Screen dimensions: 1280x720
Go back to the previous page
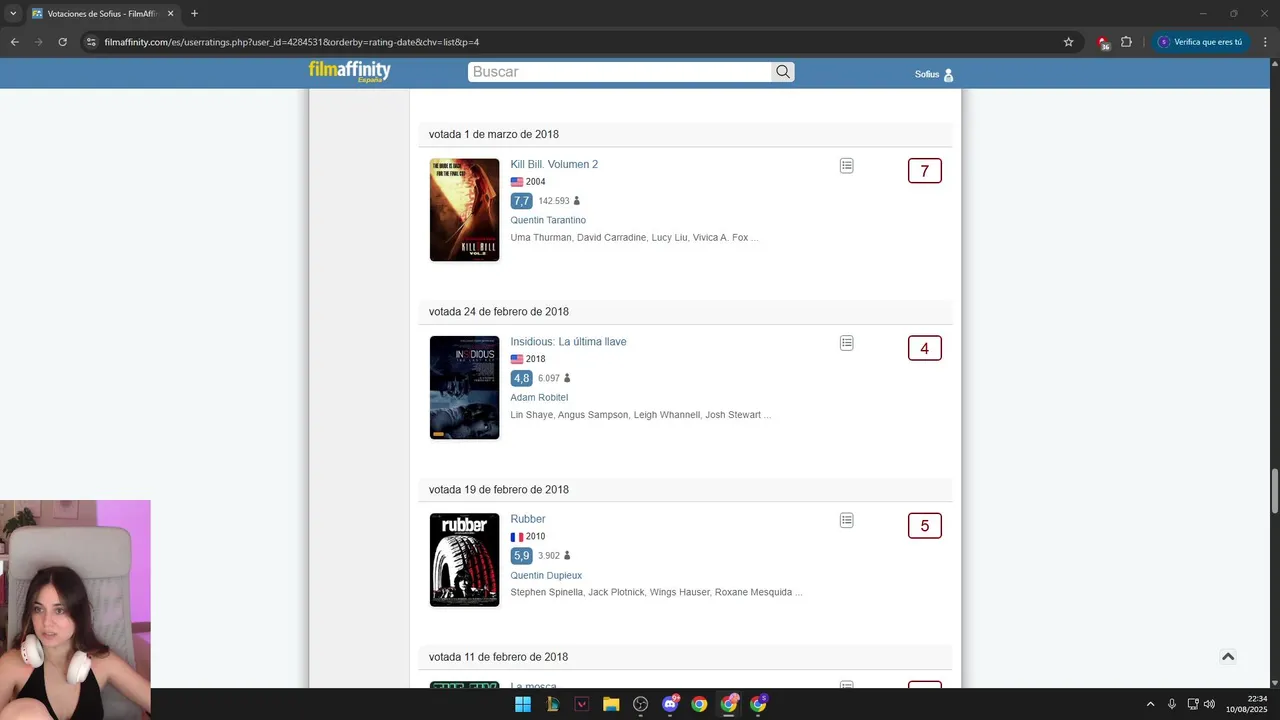(14, 42)
